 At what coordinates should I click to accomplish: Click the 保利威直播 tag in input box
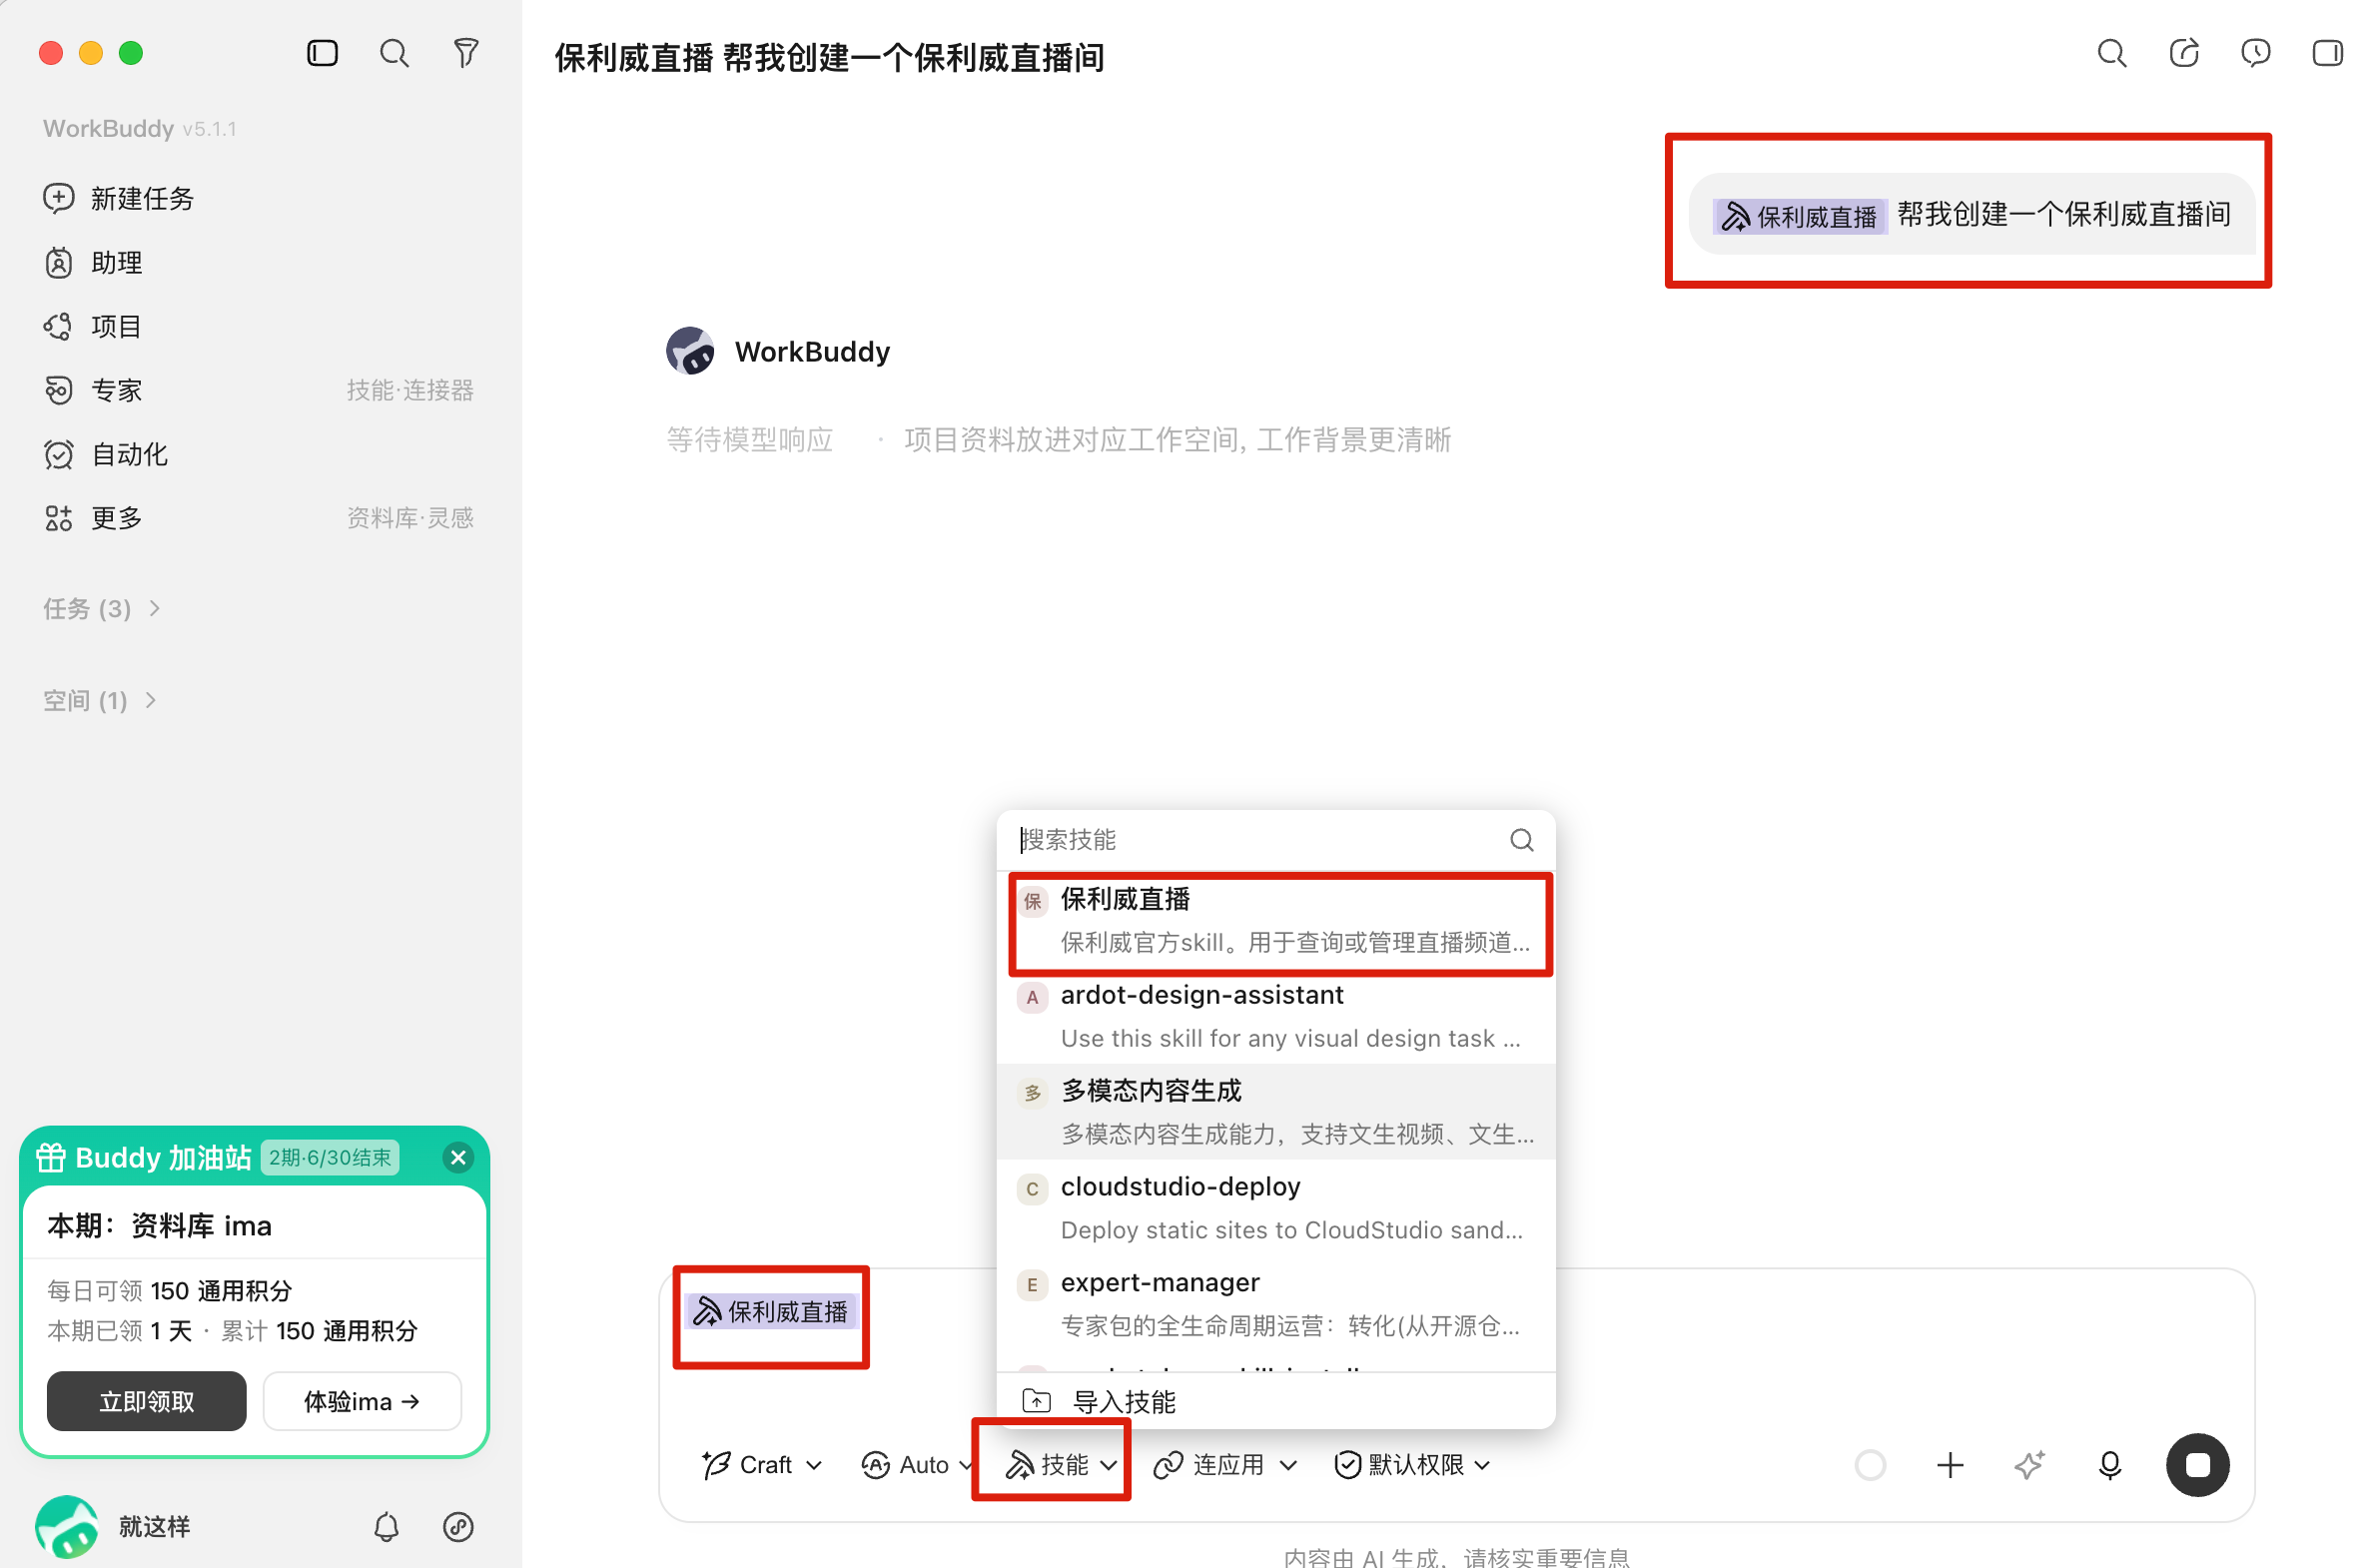(x=771, y=1311)
